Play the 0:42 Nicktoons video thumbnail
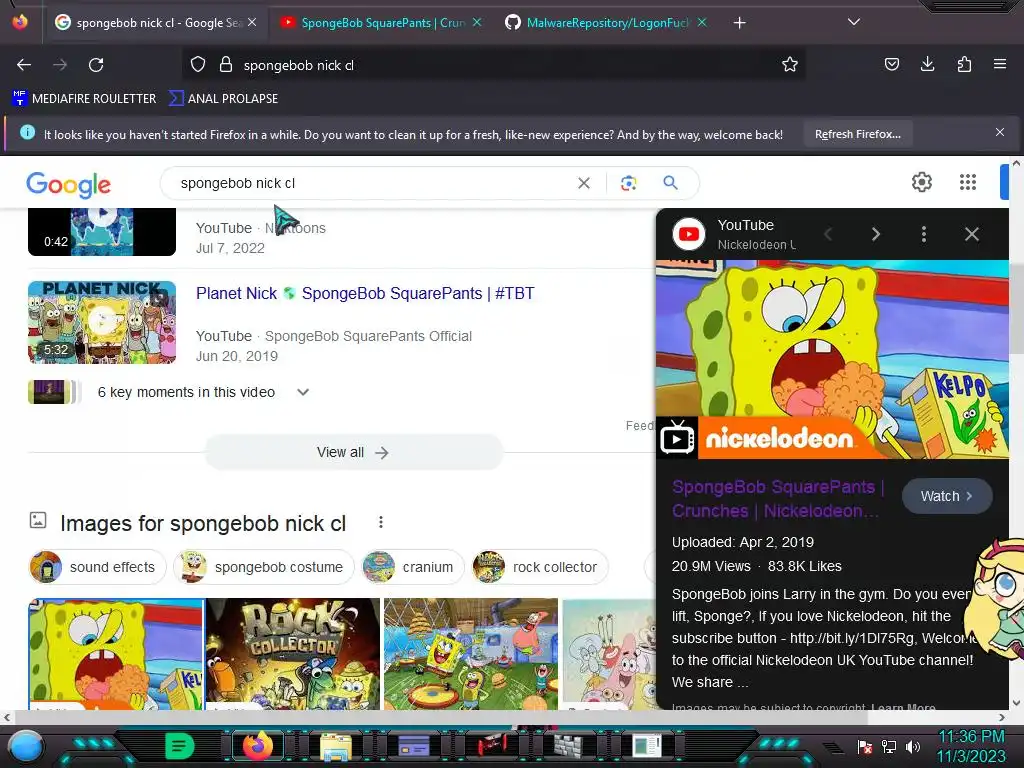 102,232
